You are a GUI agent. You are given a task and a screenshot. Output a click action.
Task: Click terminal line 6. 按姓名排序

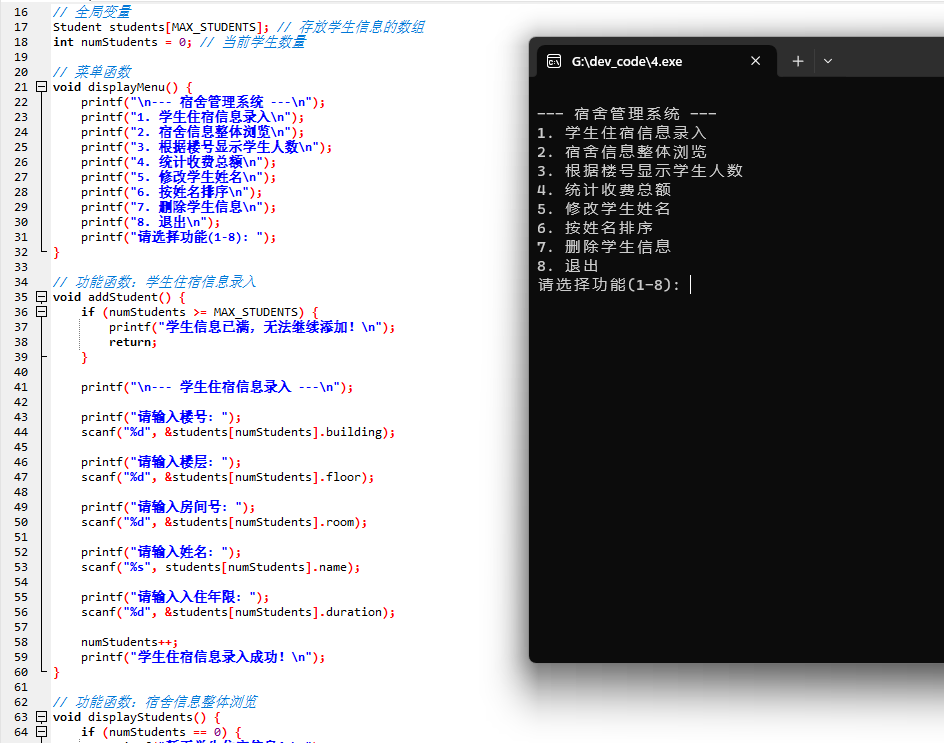(595, 228)
